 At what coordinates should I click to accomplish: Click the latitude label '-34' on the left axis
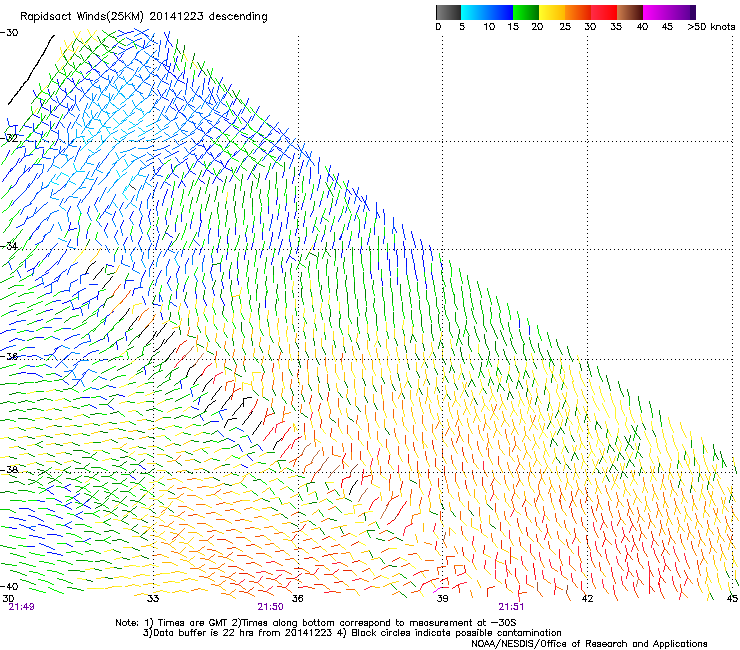click(9, 246)
